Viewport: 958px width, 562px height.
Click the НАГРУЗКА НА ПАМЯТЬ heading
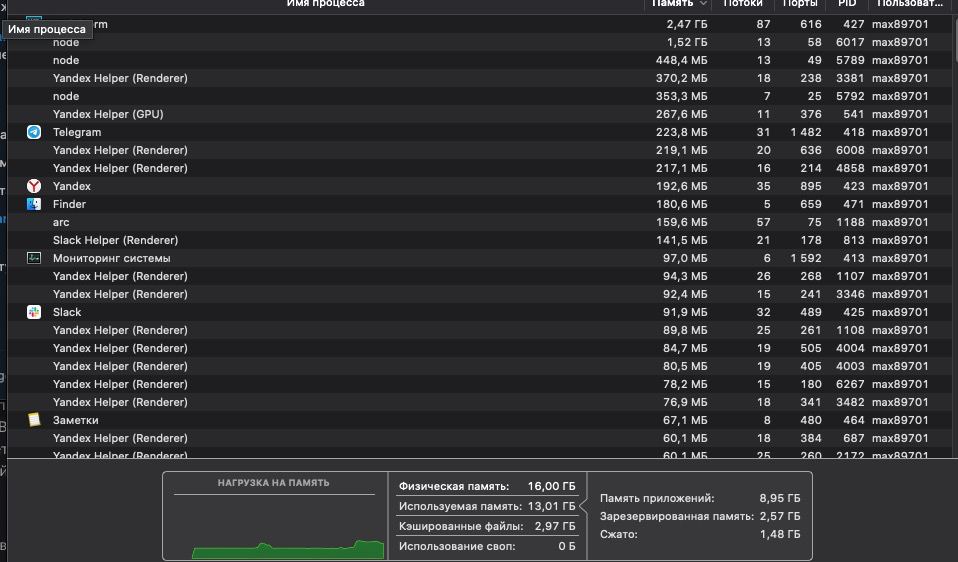click(x=273, y=483)
